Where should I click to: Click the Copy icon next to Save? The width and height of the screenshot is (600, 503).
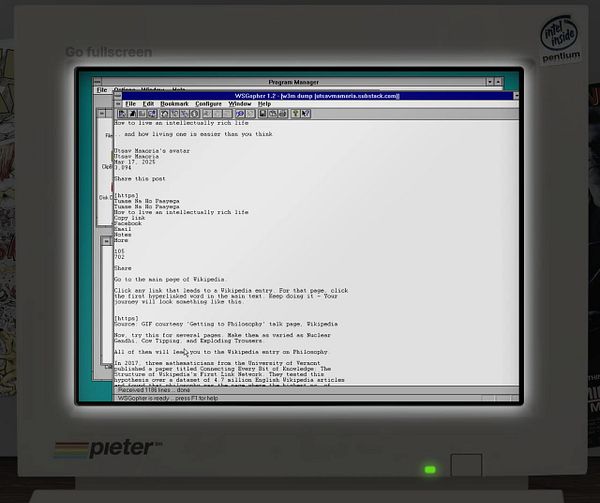[x=272, y=114]
